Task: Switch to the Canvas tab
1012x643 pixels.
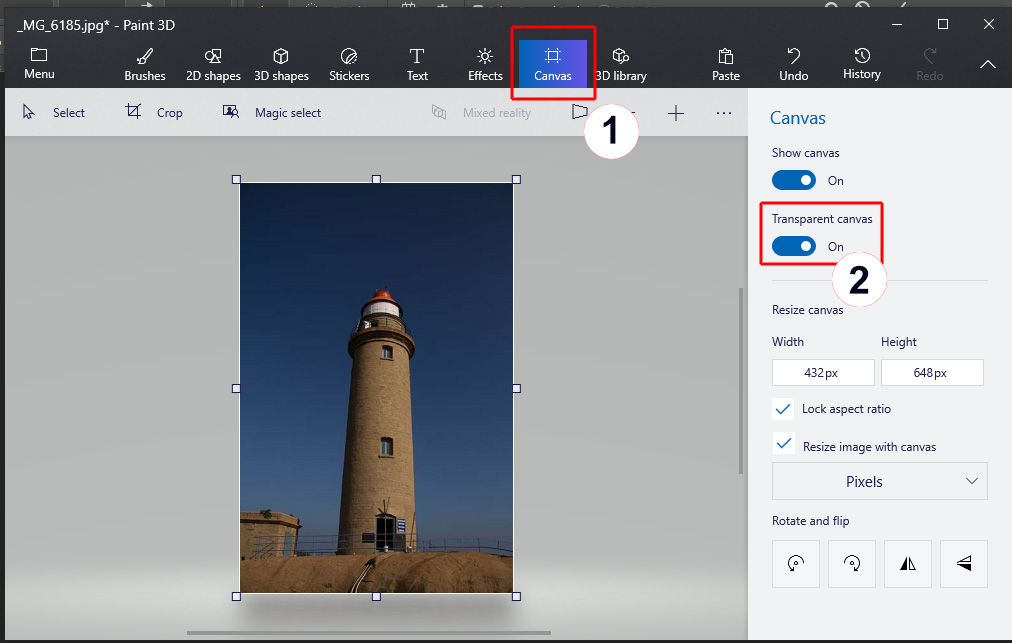Action: pos(553,62)
